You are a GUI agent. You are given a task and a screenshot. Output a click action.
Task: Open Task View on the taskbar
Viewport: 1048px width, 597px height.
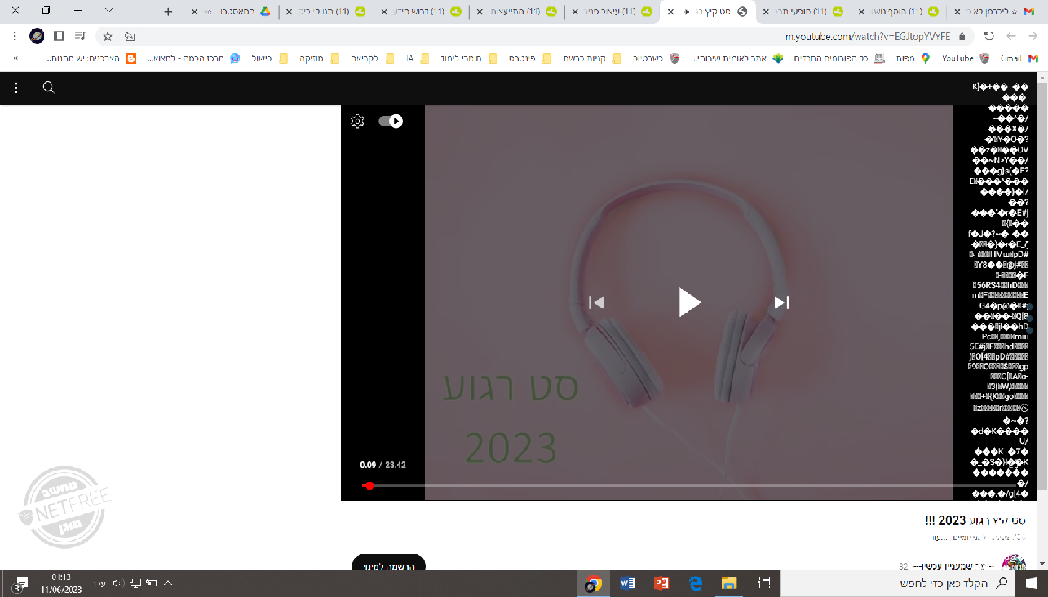click(763, 584)
